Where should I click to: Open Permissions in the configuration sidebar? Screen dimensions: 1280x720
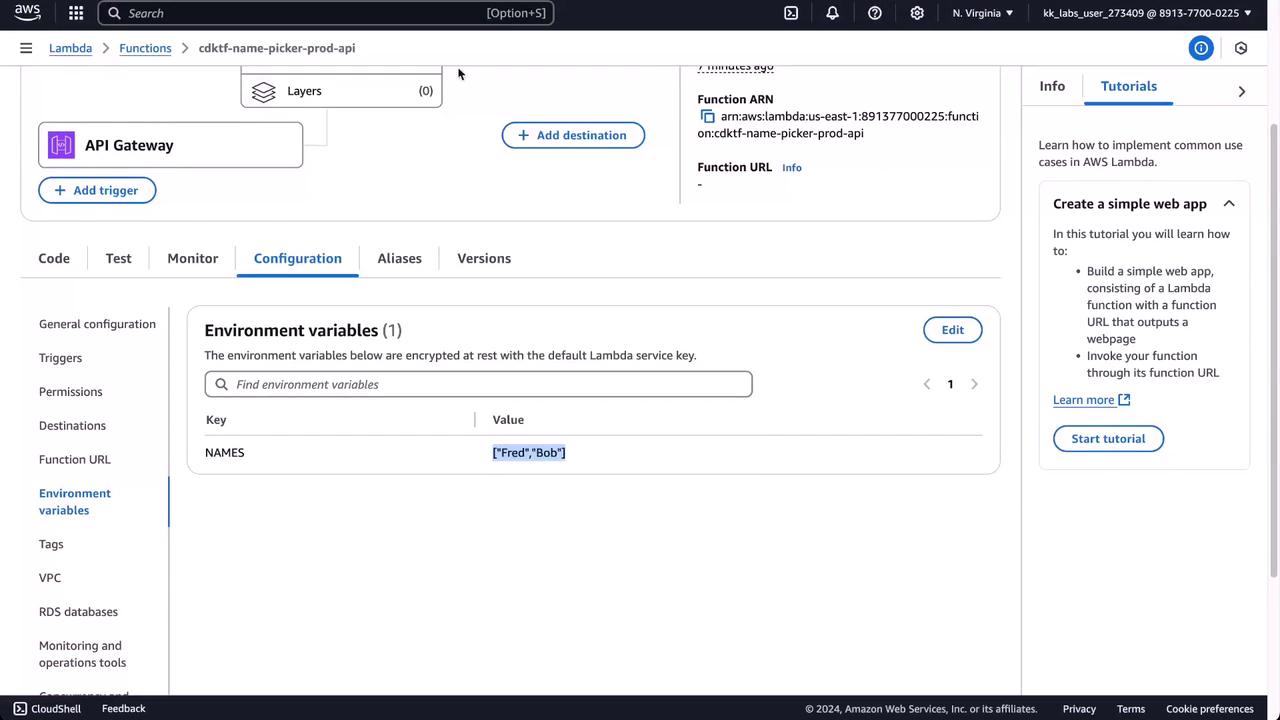click(70, 392)
